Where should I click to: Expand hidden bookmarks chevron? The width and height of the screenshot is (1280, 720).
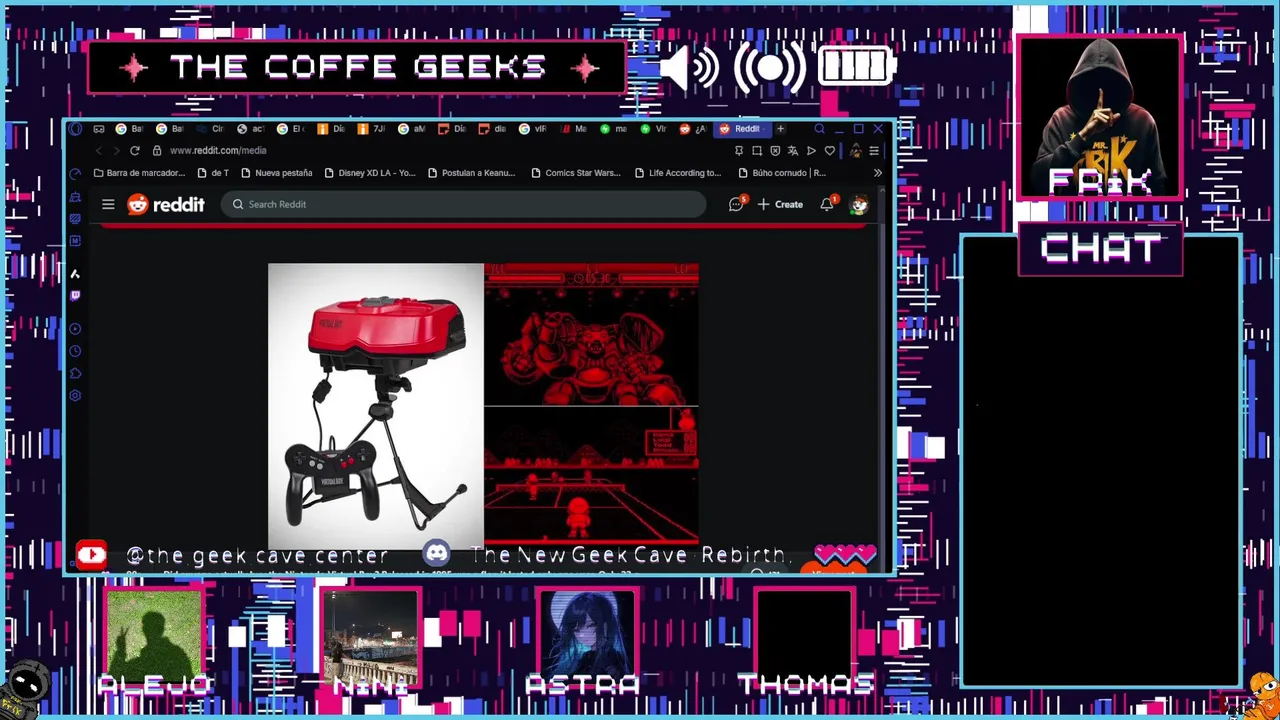coord(877,173)
